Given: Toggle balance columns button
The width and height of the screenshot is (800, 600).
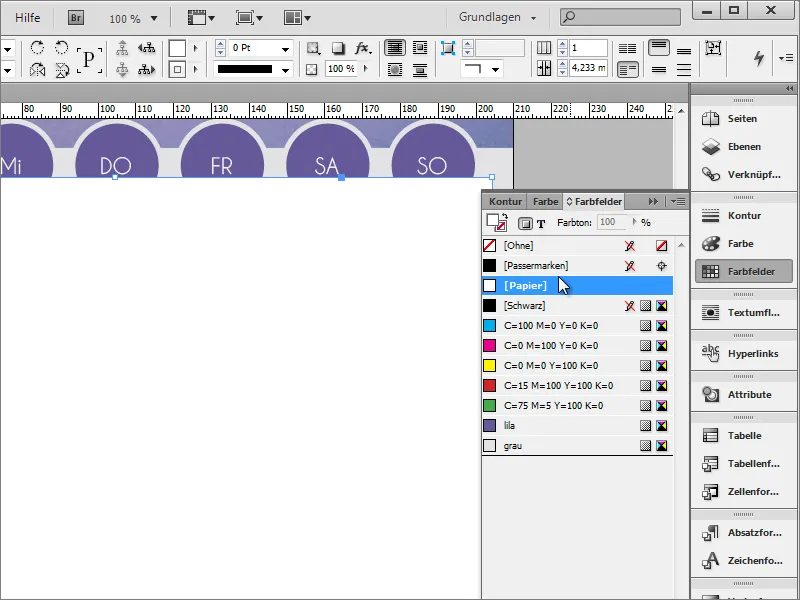Looking at the screenshot, I should point(627,48).
